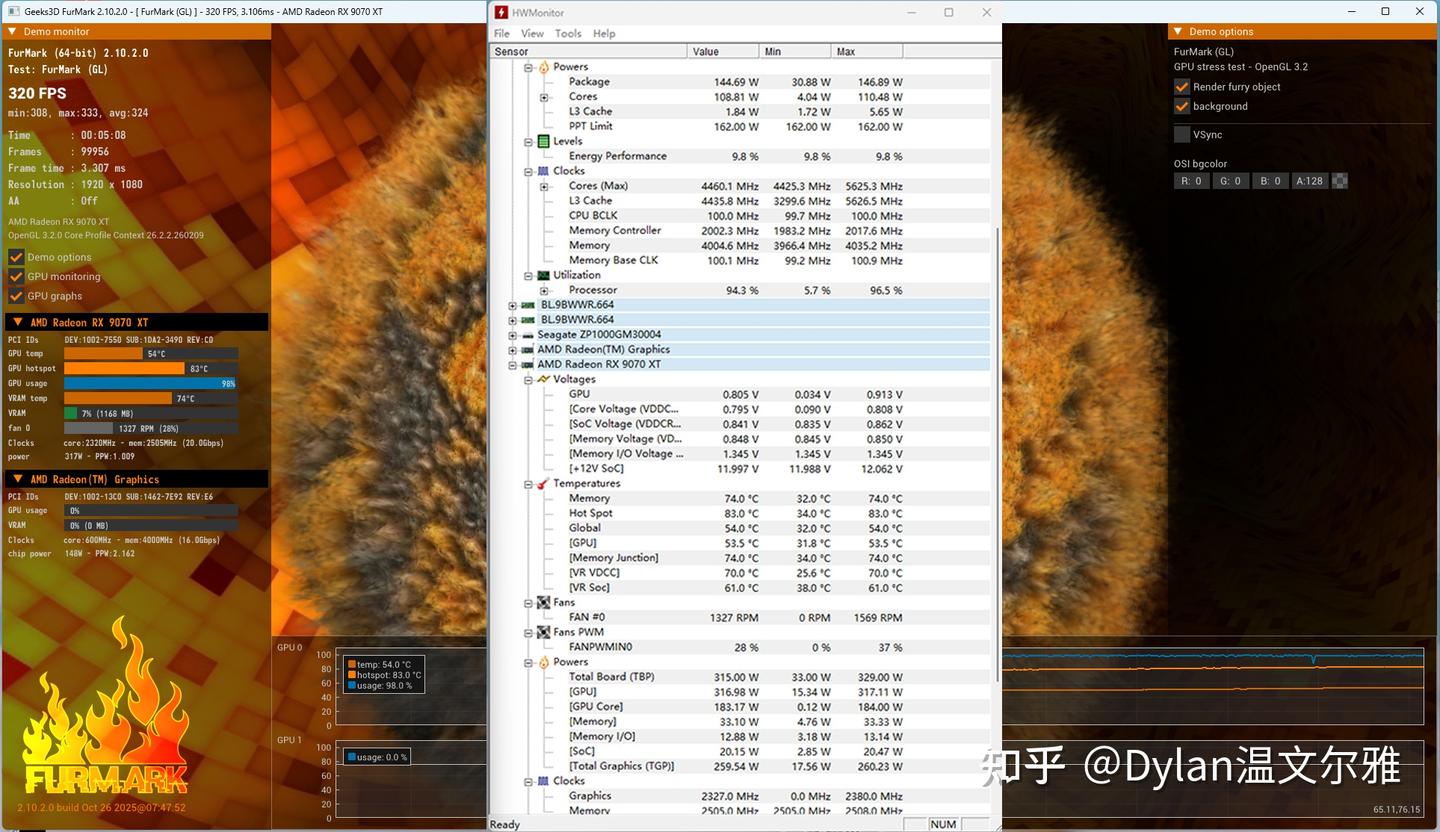Image resolution: width=1440 pixels, height=832 pixels.
Task: Click the green Levels icon in HWMonitor
Action: (543, 141)
